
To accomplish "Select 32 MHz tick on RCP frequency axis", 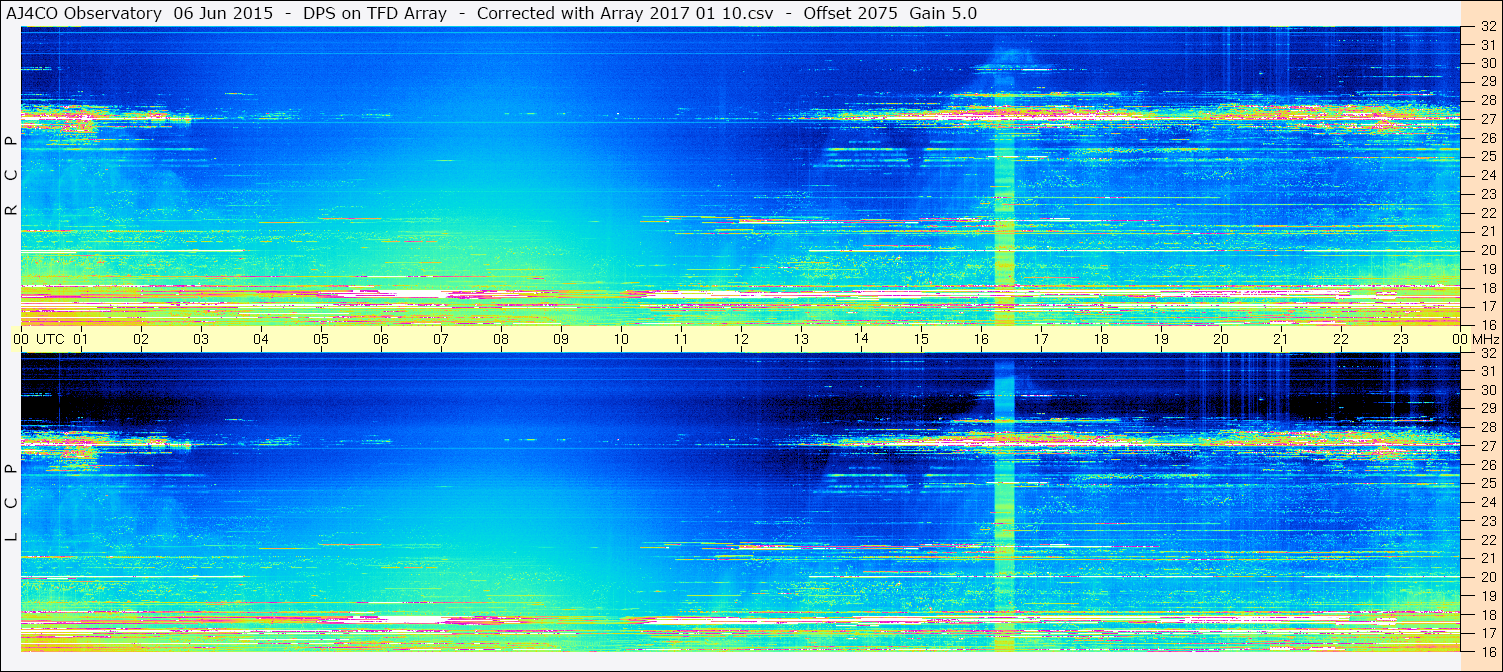I will [x=1487, y=27].
